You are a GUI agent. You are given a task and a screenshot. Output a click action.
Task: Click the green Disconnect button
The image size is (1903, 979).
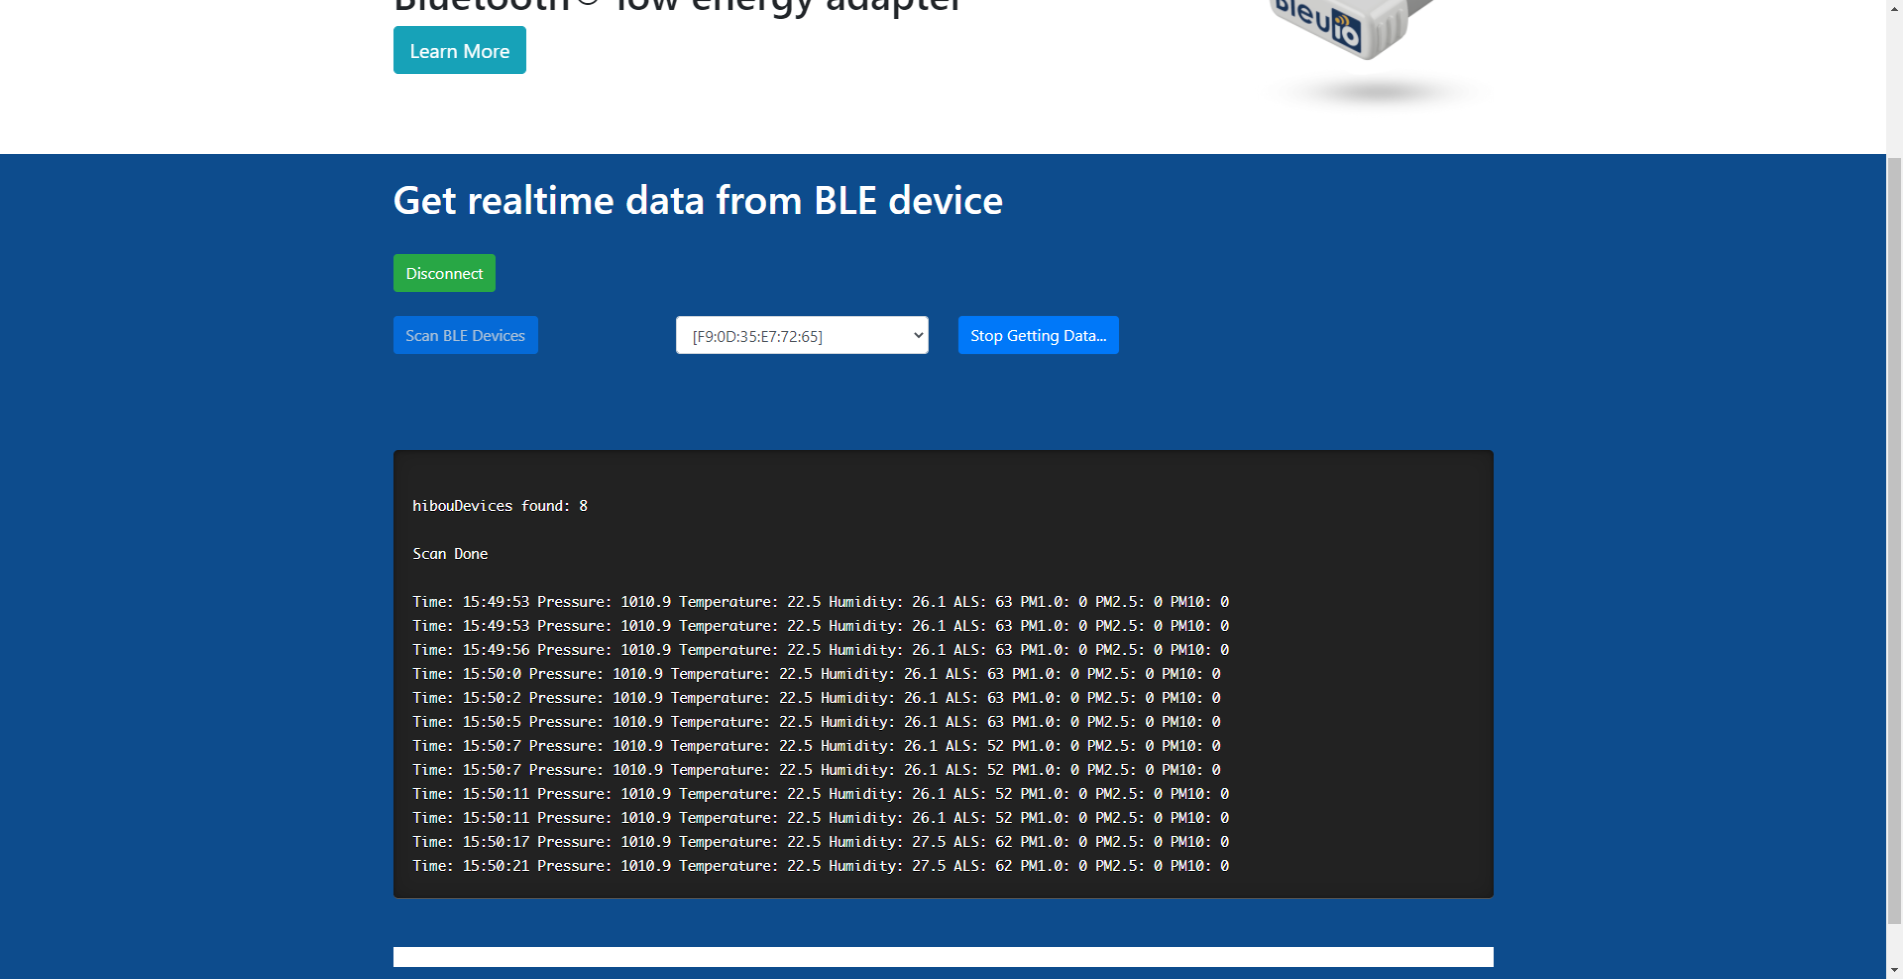444,272
